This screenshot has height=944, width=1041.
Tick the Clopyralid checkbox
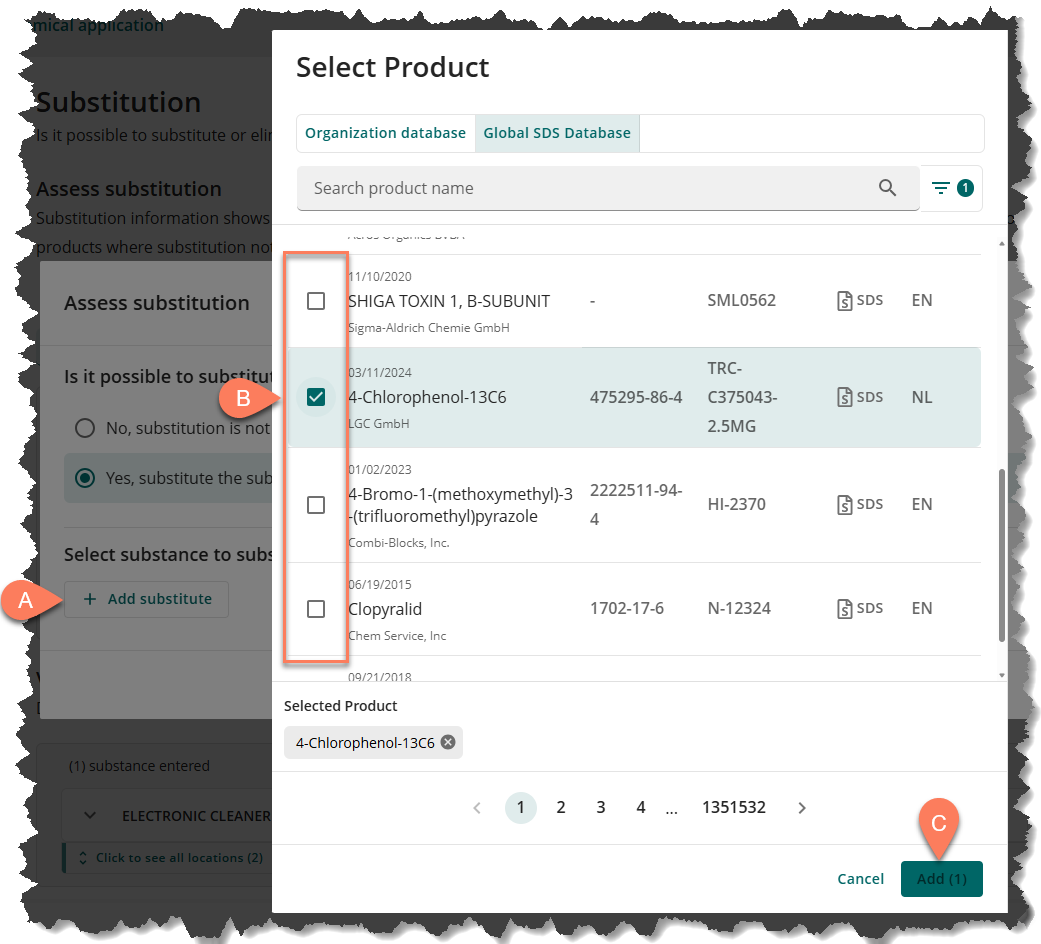(x=316, y=608)
